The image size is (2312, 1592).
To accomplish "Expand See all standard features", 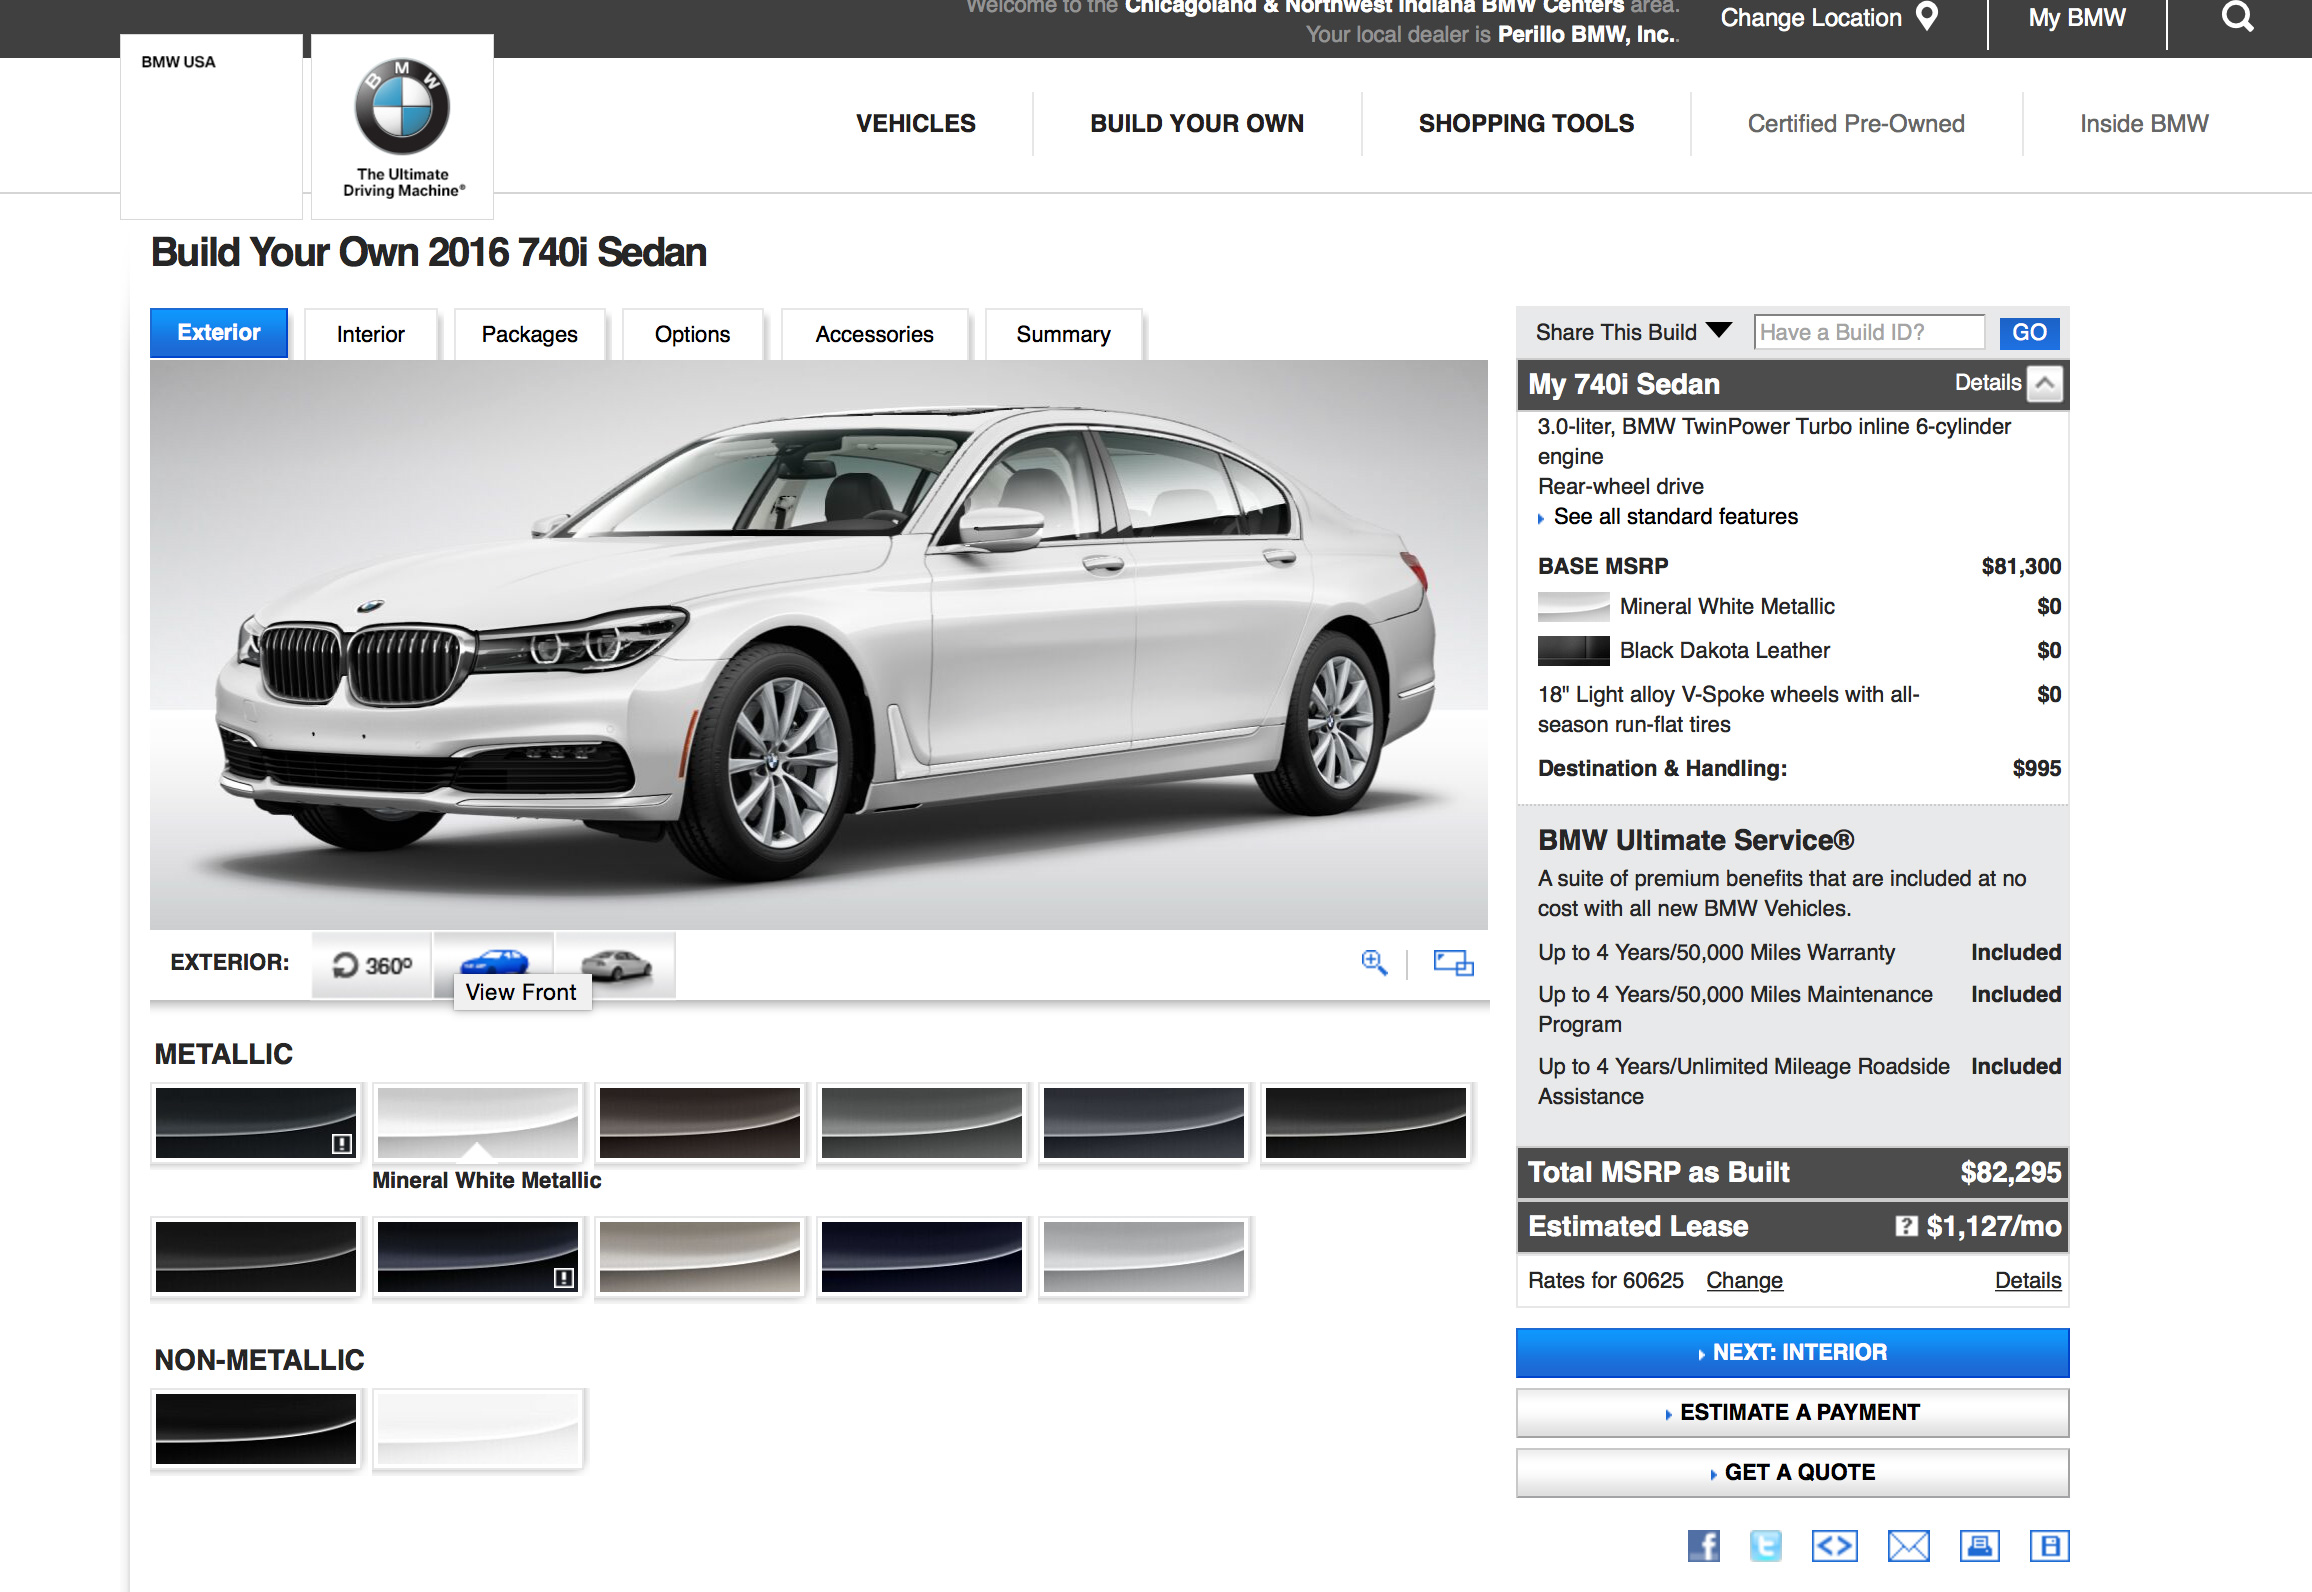I will coord(1675,517).
